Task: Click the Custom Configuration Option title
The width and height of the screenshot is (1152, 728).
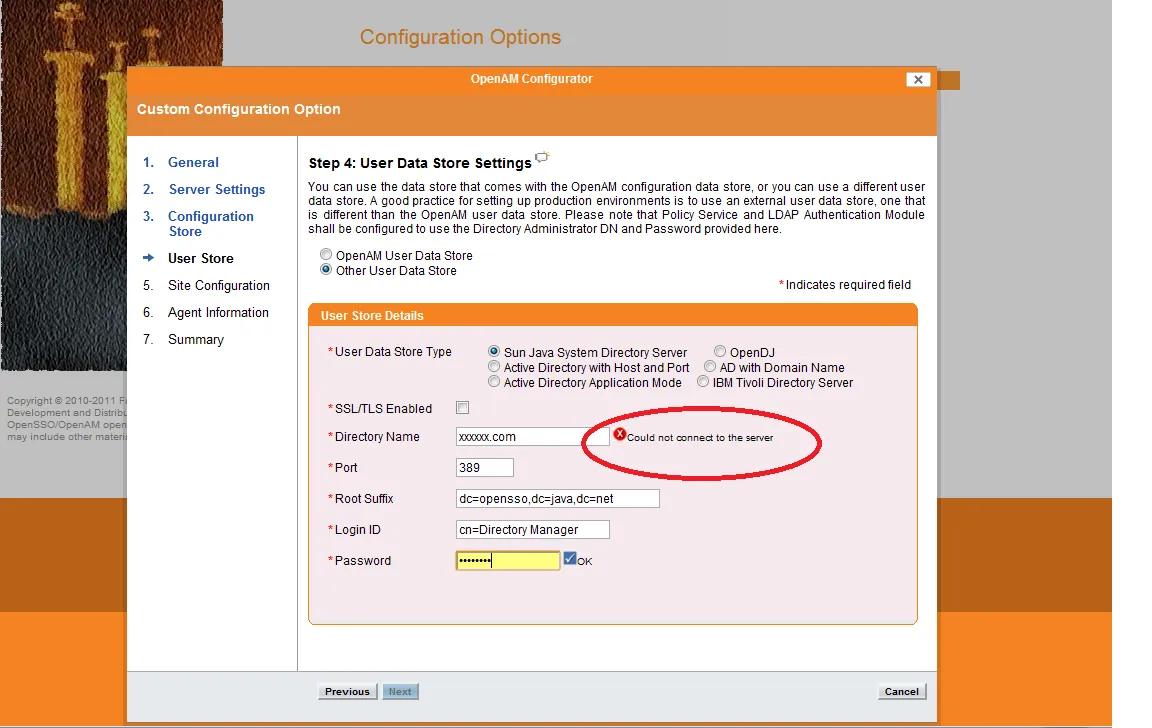Action: 239,109
